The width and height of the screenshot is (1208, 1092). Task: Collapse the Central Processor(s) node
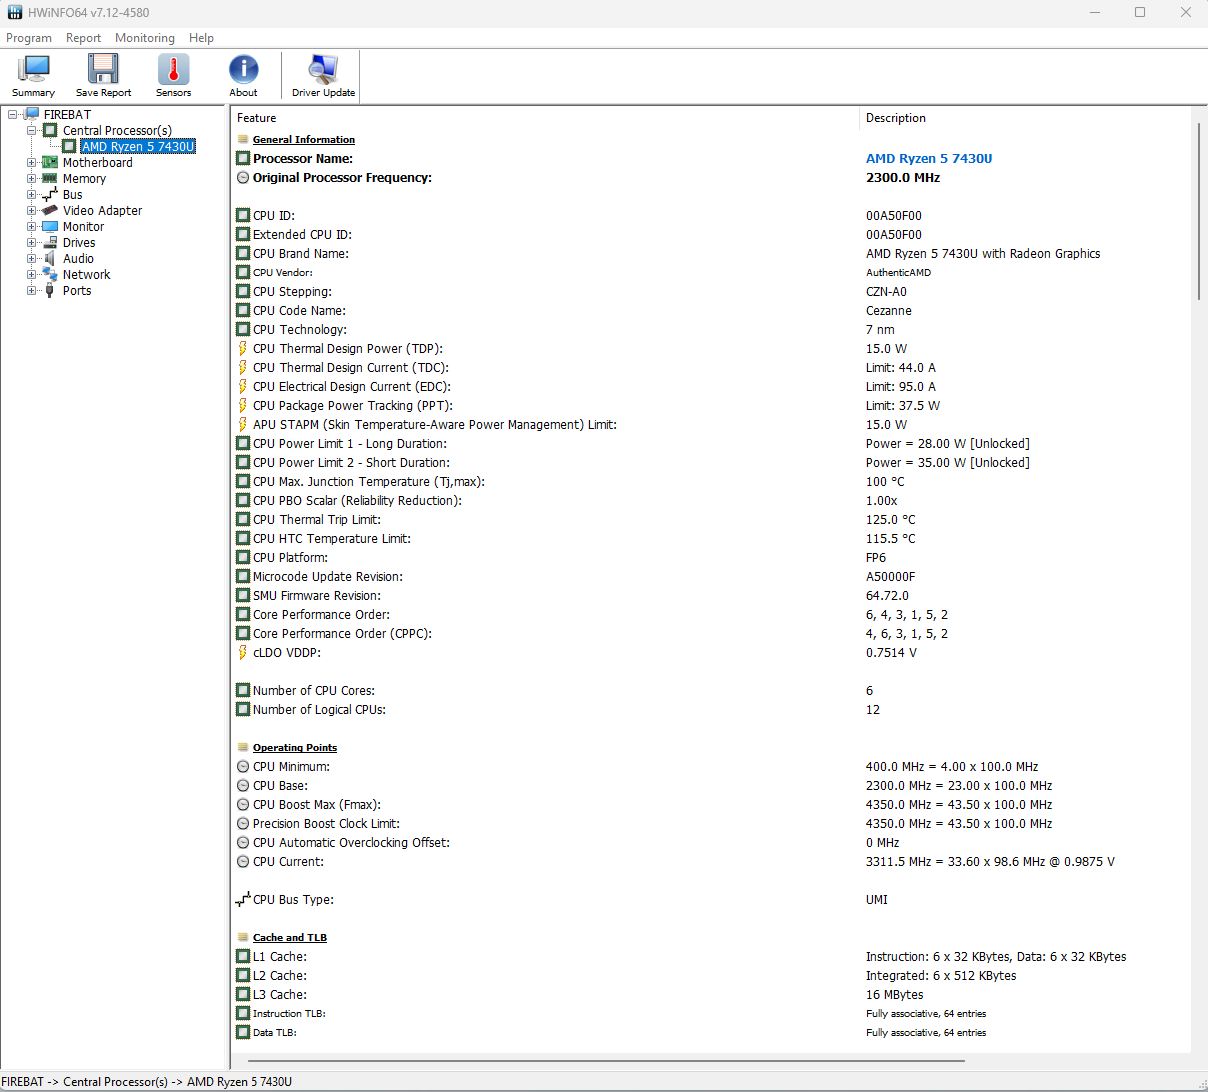tap(31, 131)
